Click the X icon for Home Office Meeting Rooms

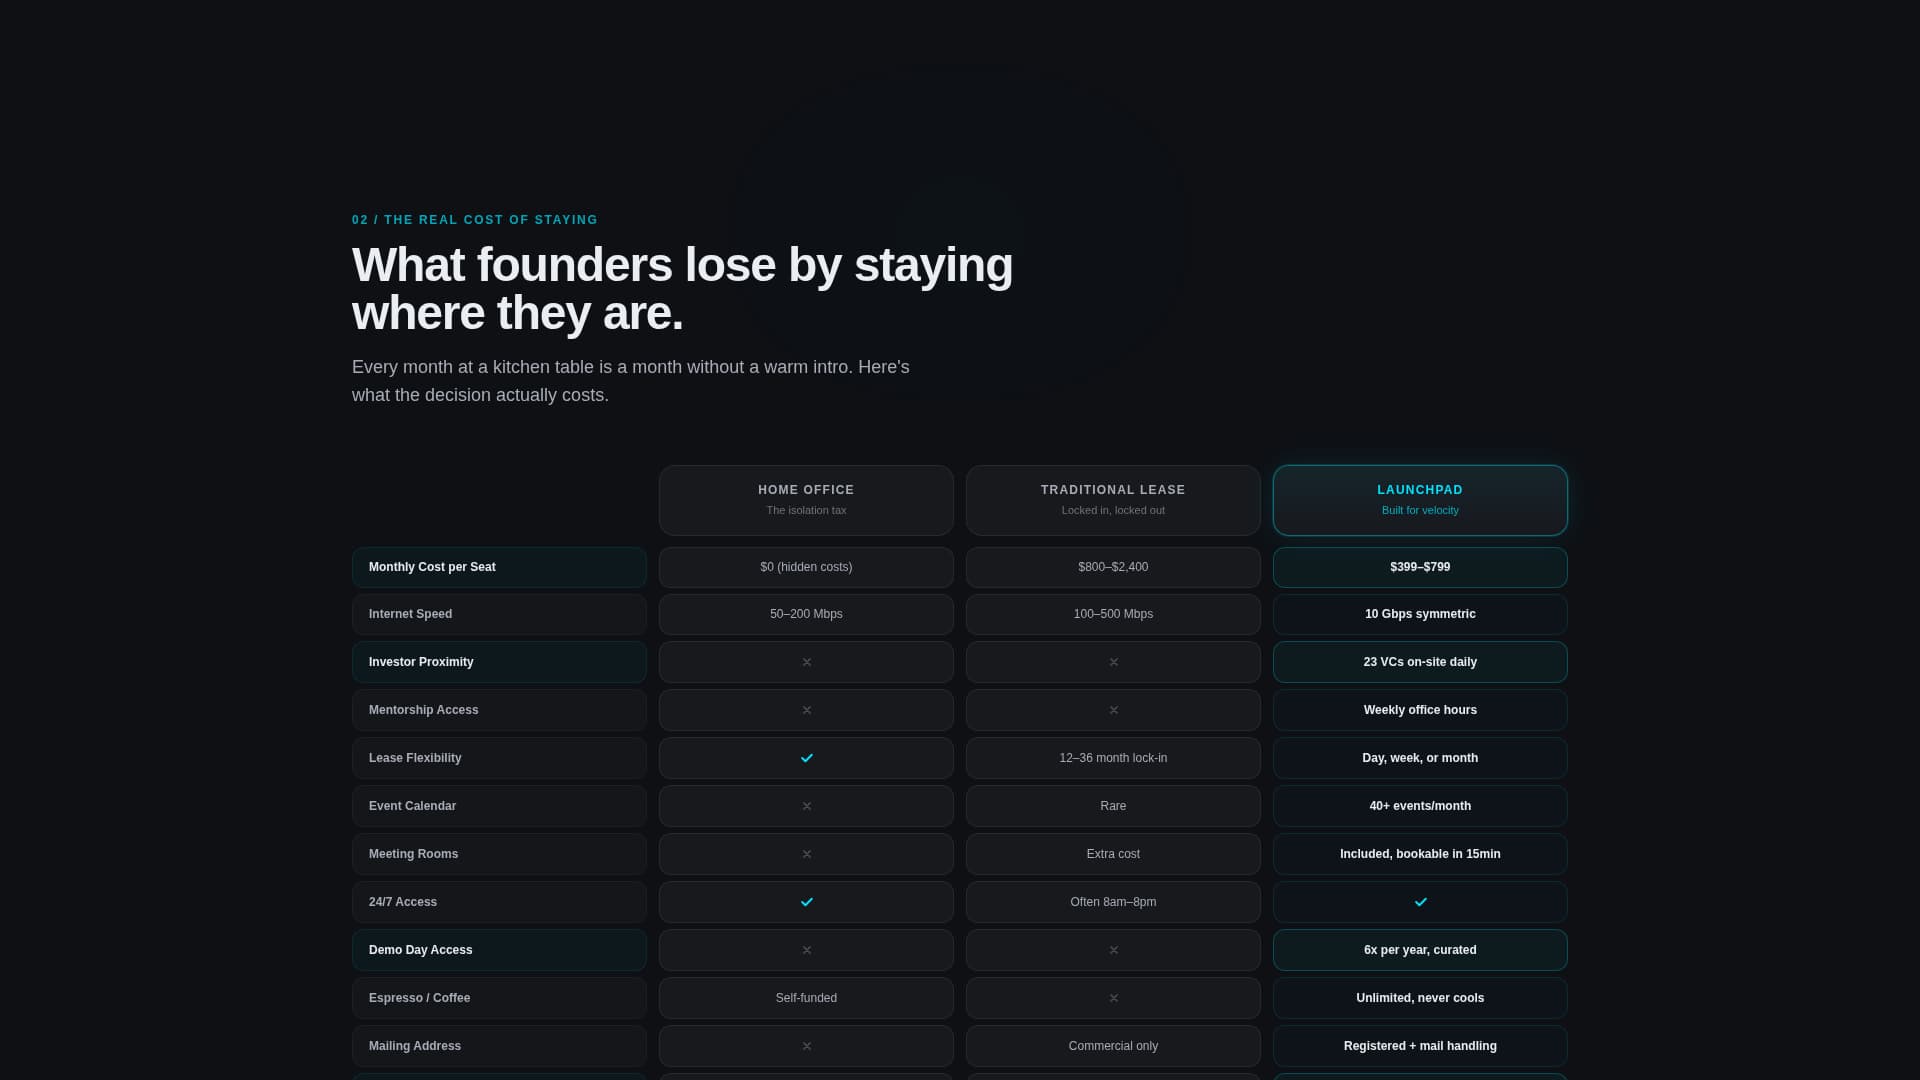806,854
